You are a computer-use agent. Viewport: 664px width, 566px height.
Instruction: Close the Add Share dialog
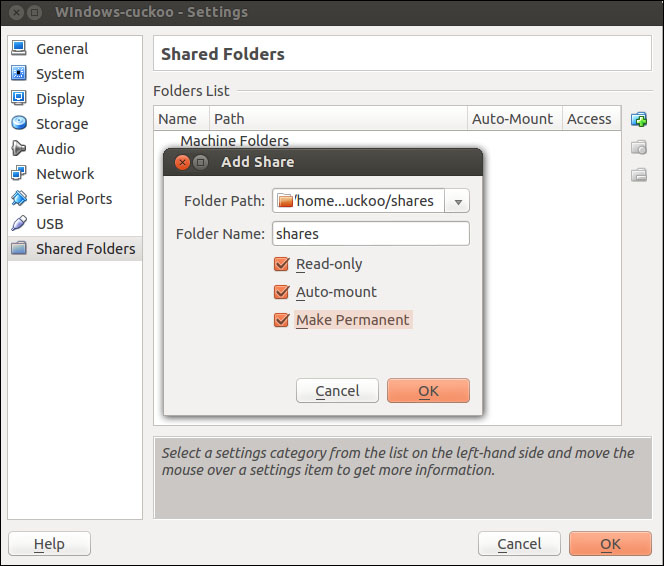[x=182, y=162]
